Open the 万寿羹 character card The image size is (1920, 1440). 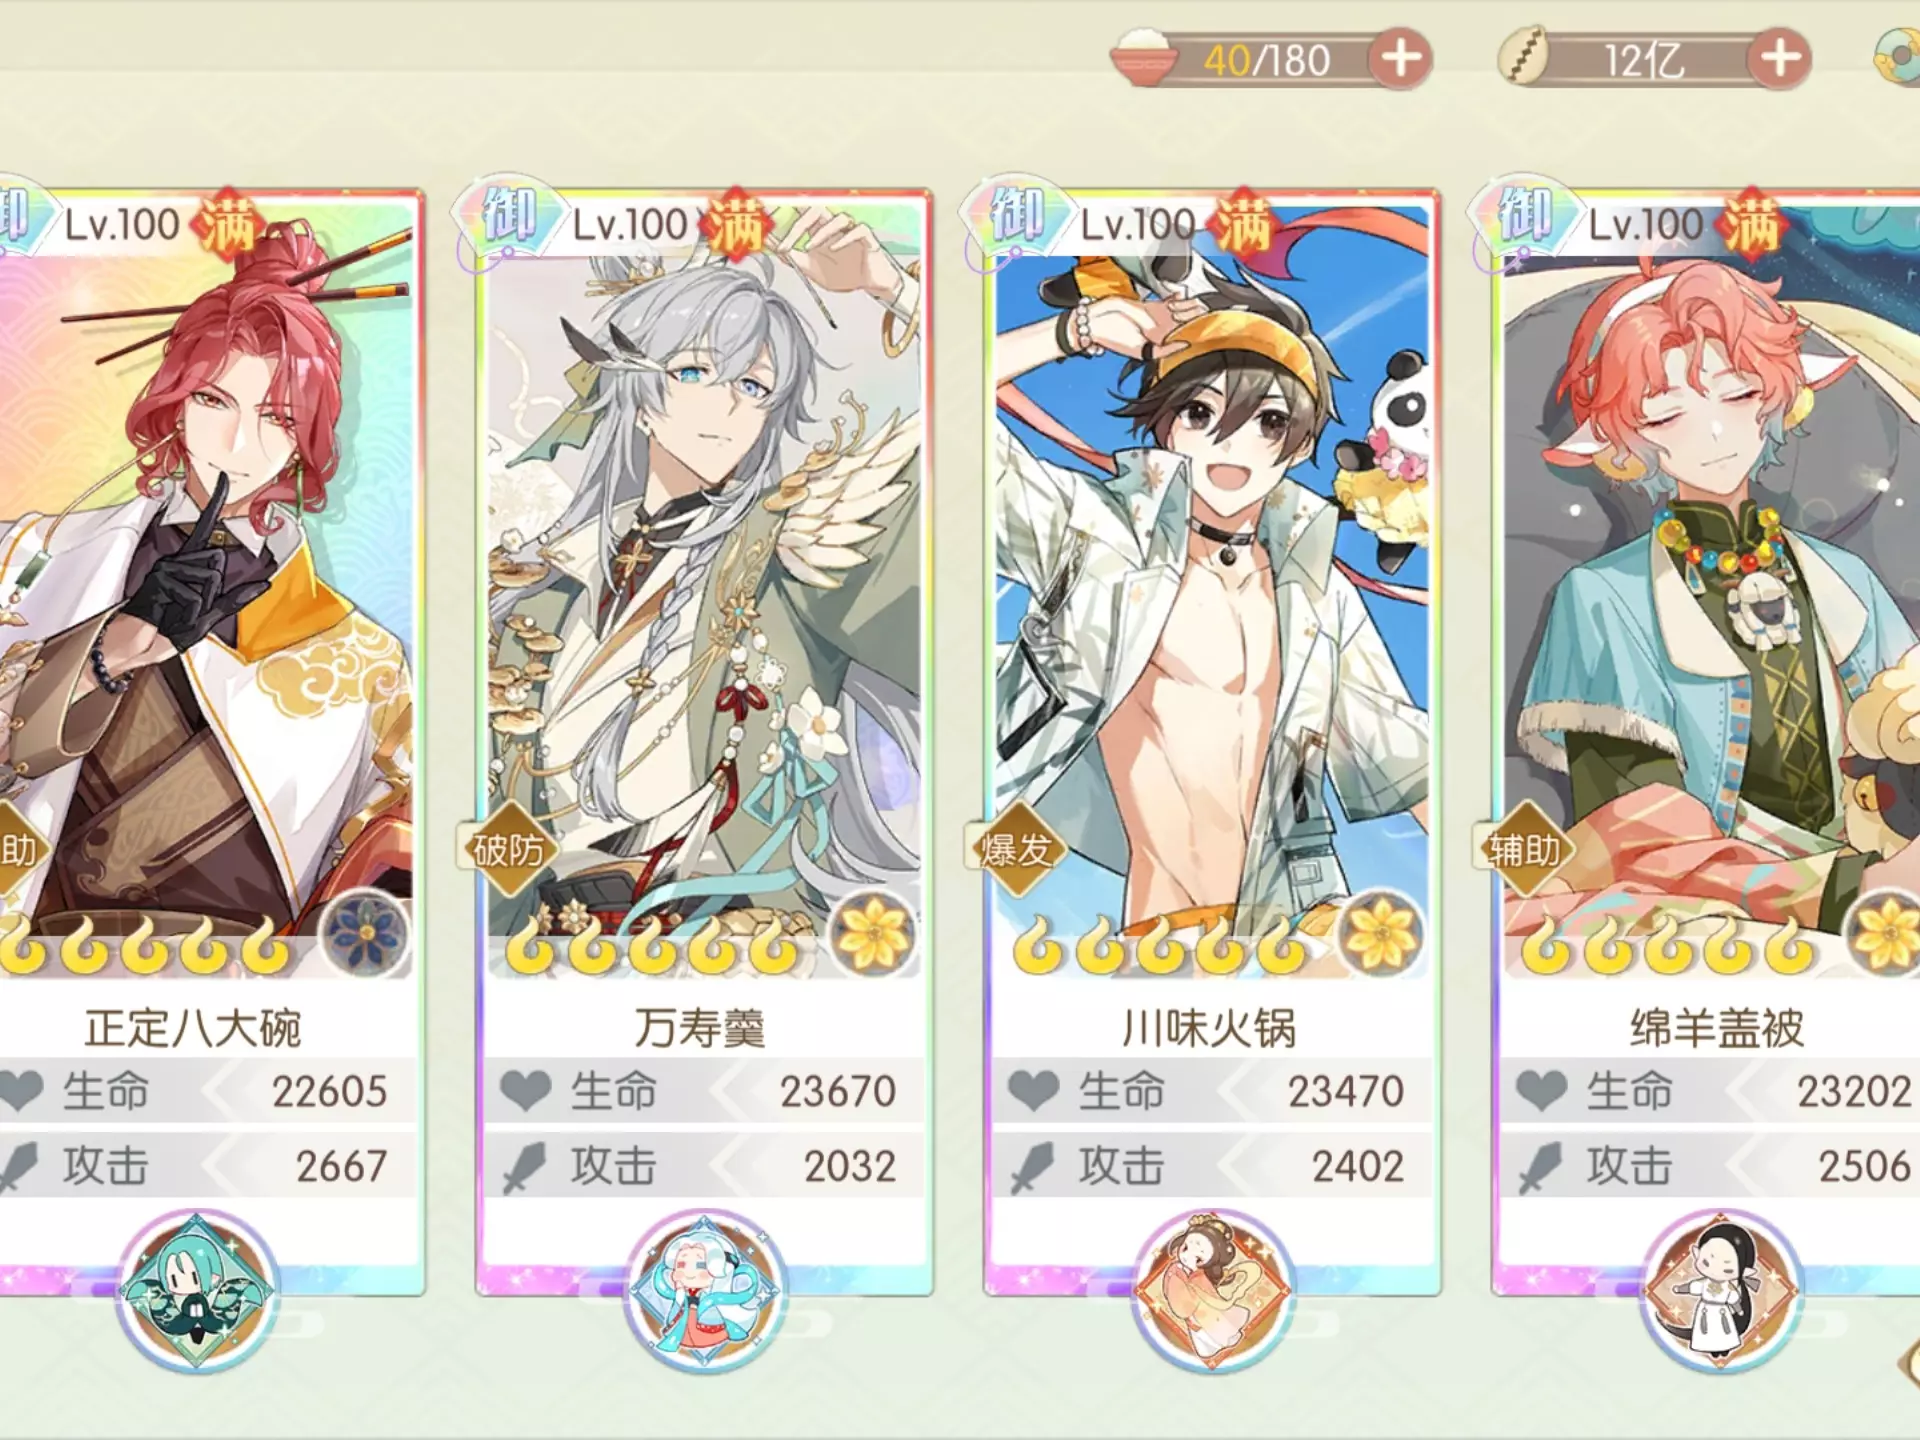705,742
